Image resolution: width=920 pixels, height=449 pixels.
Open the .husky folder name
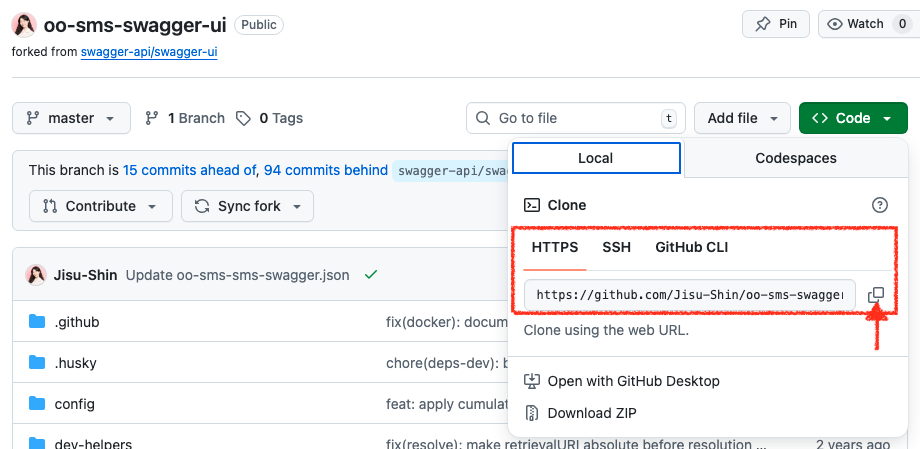click(76, 363)
